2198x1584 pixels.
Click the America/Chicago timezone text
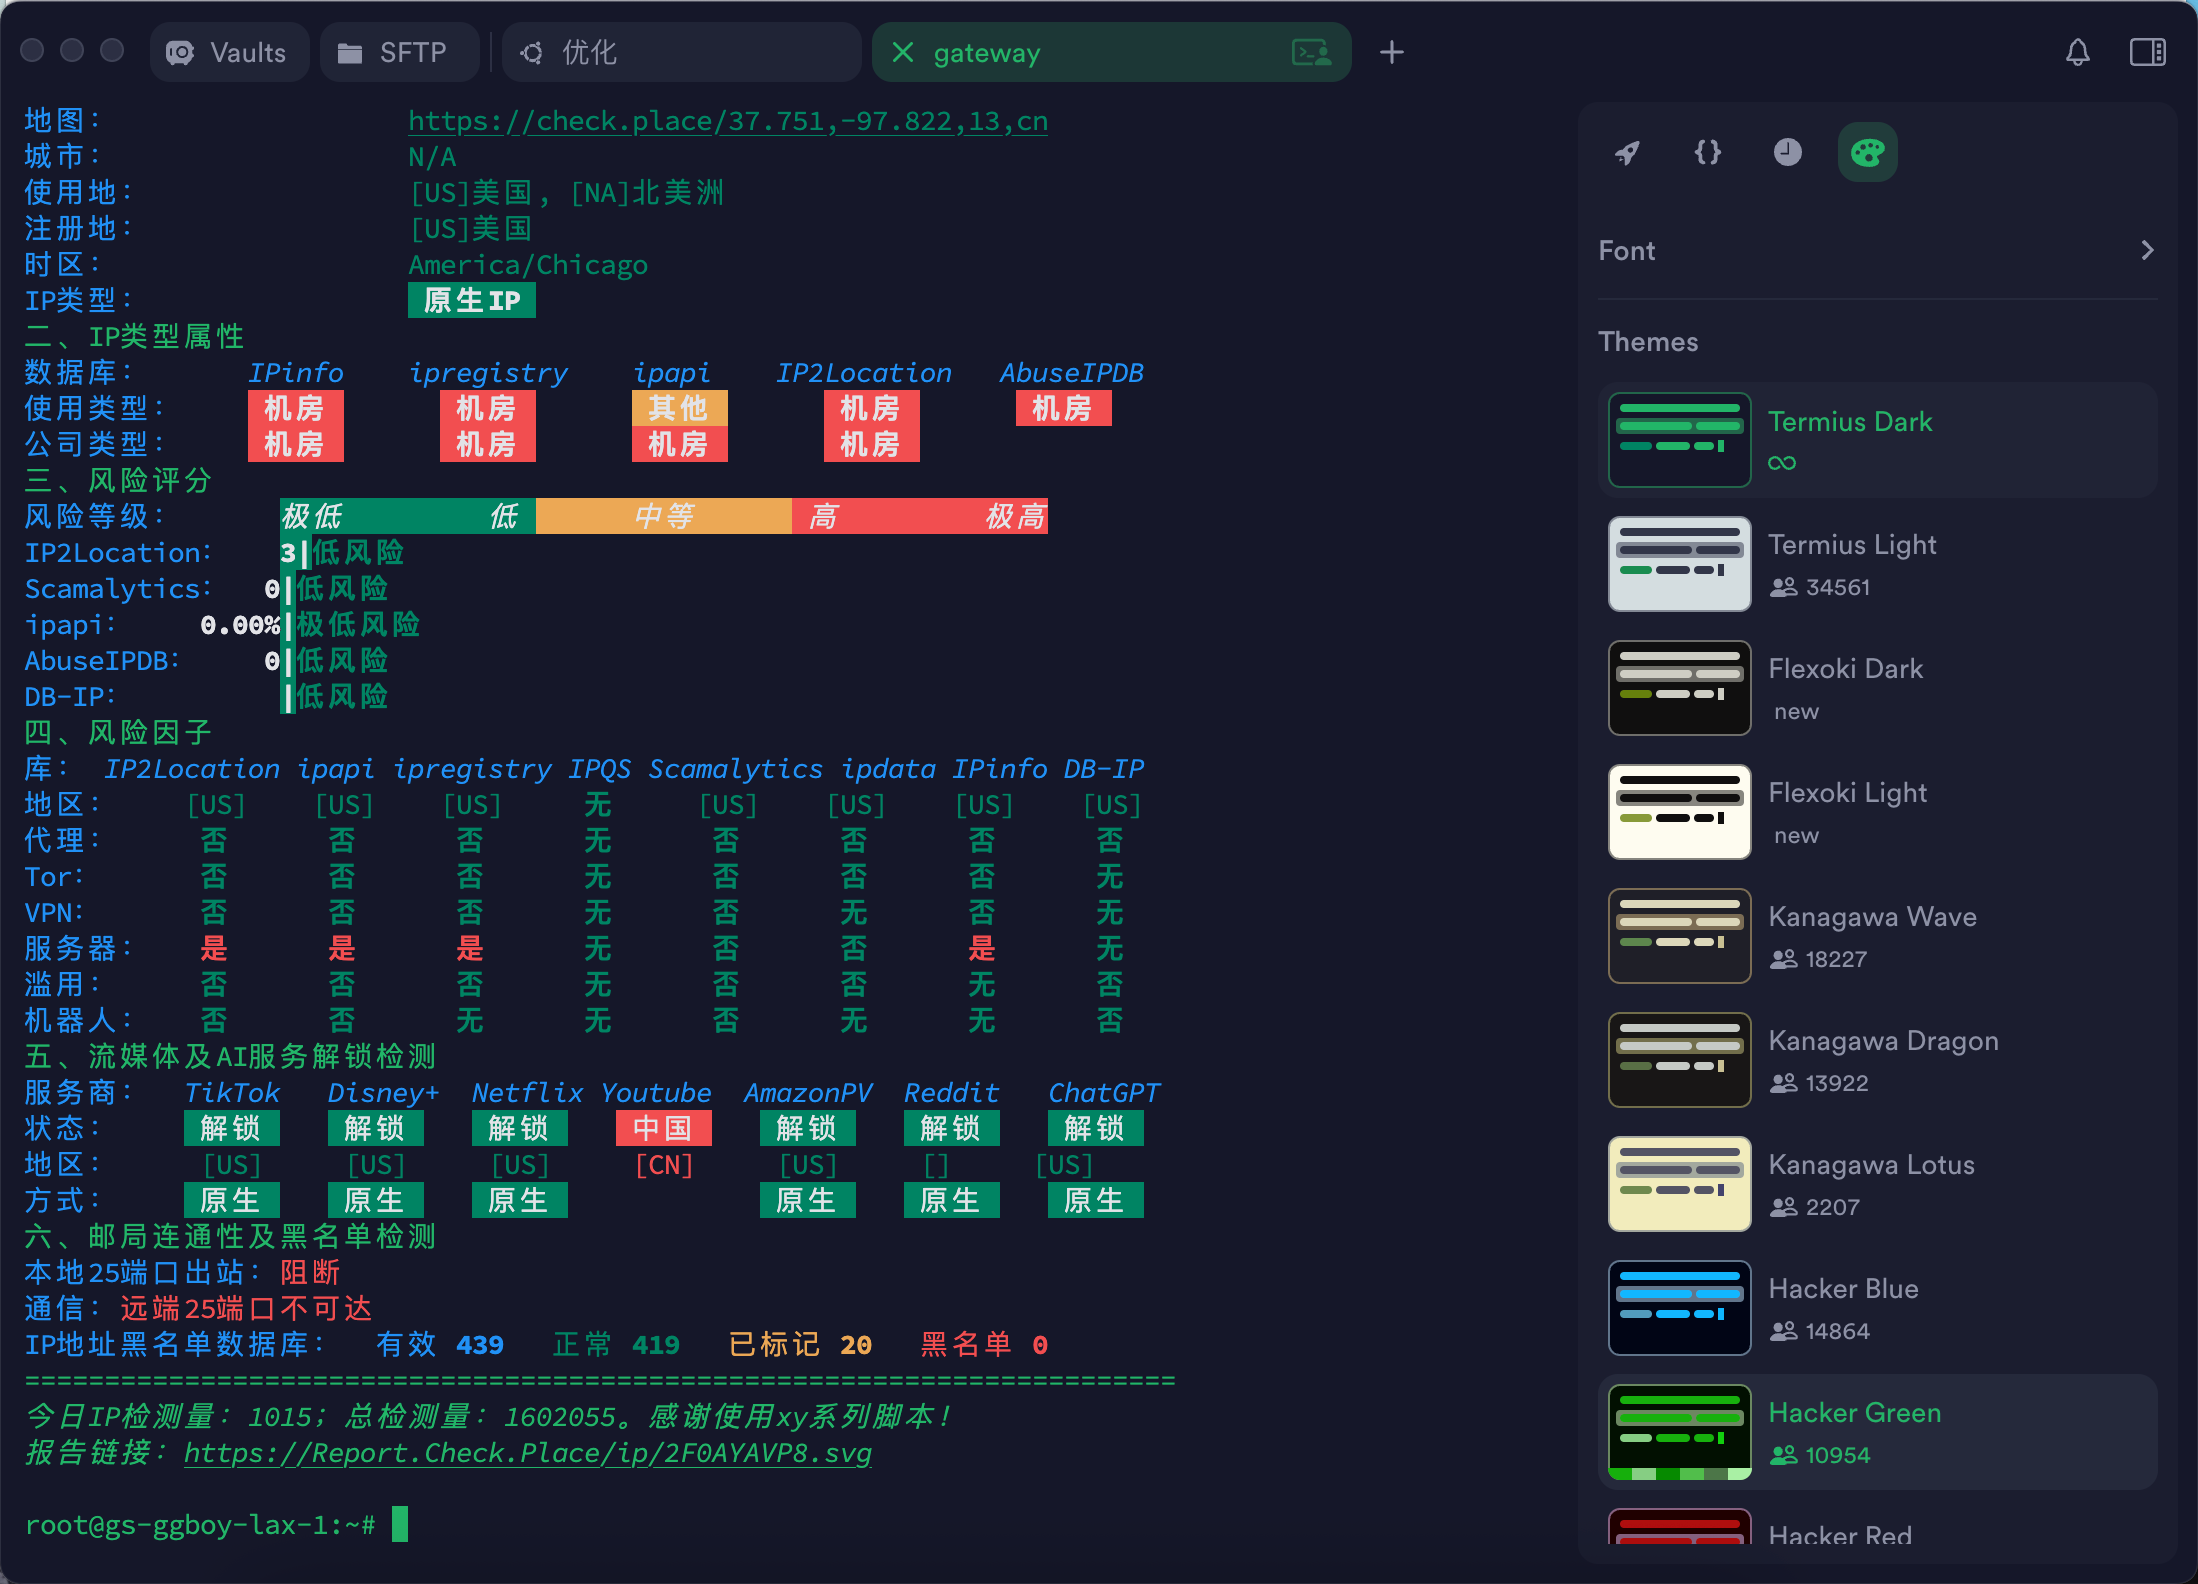(528, 265)
